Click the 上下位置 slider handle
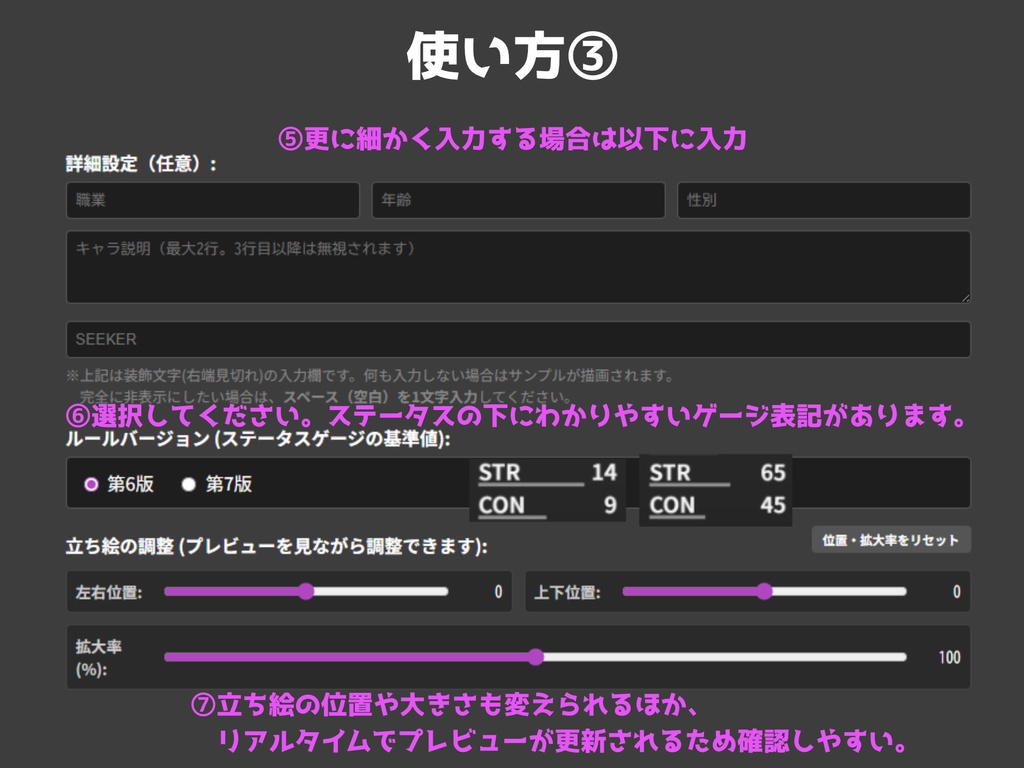 763,593
